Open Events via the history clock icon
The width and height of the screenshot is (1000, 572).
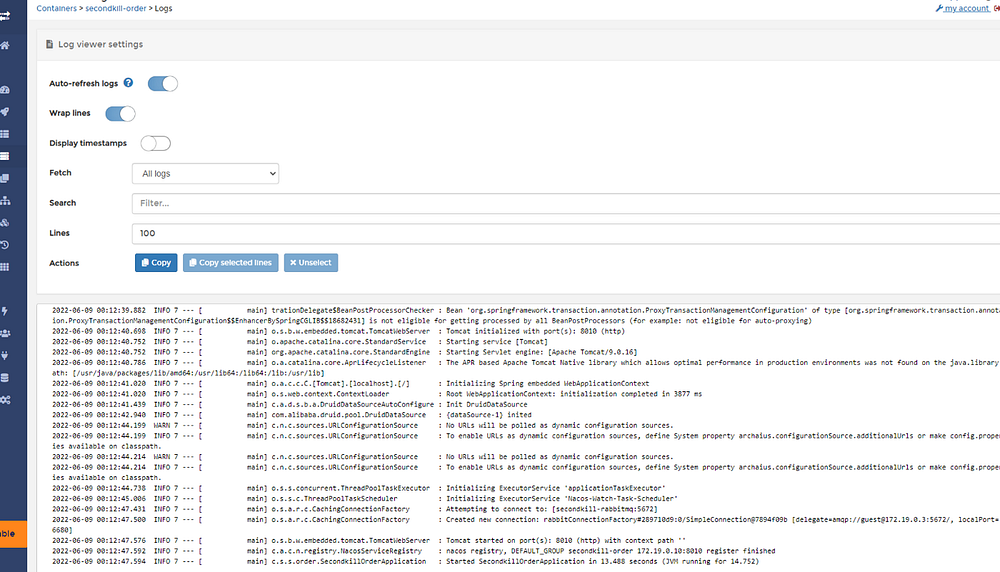[5, 245]
